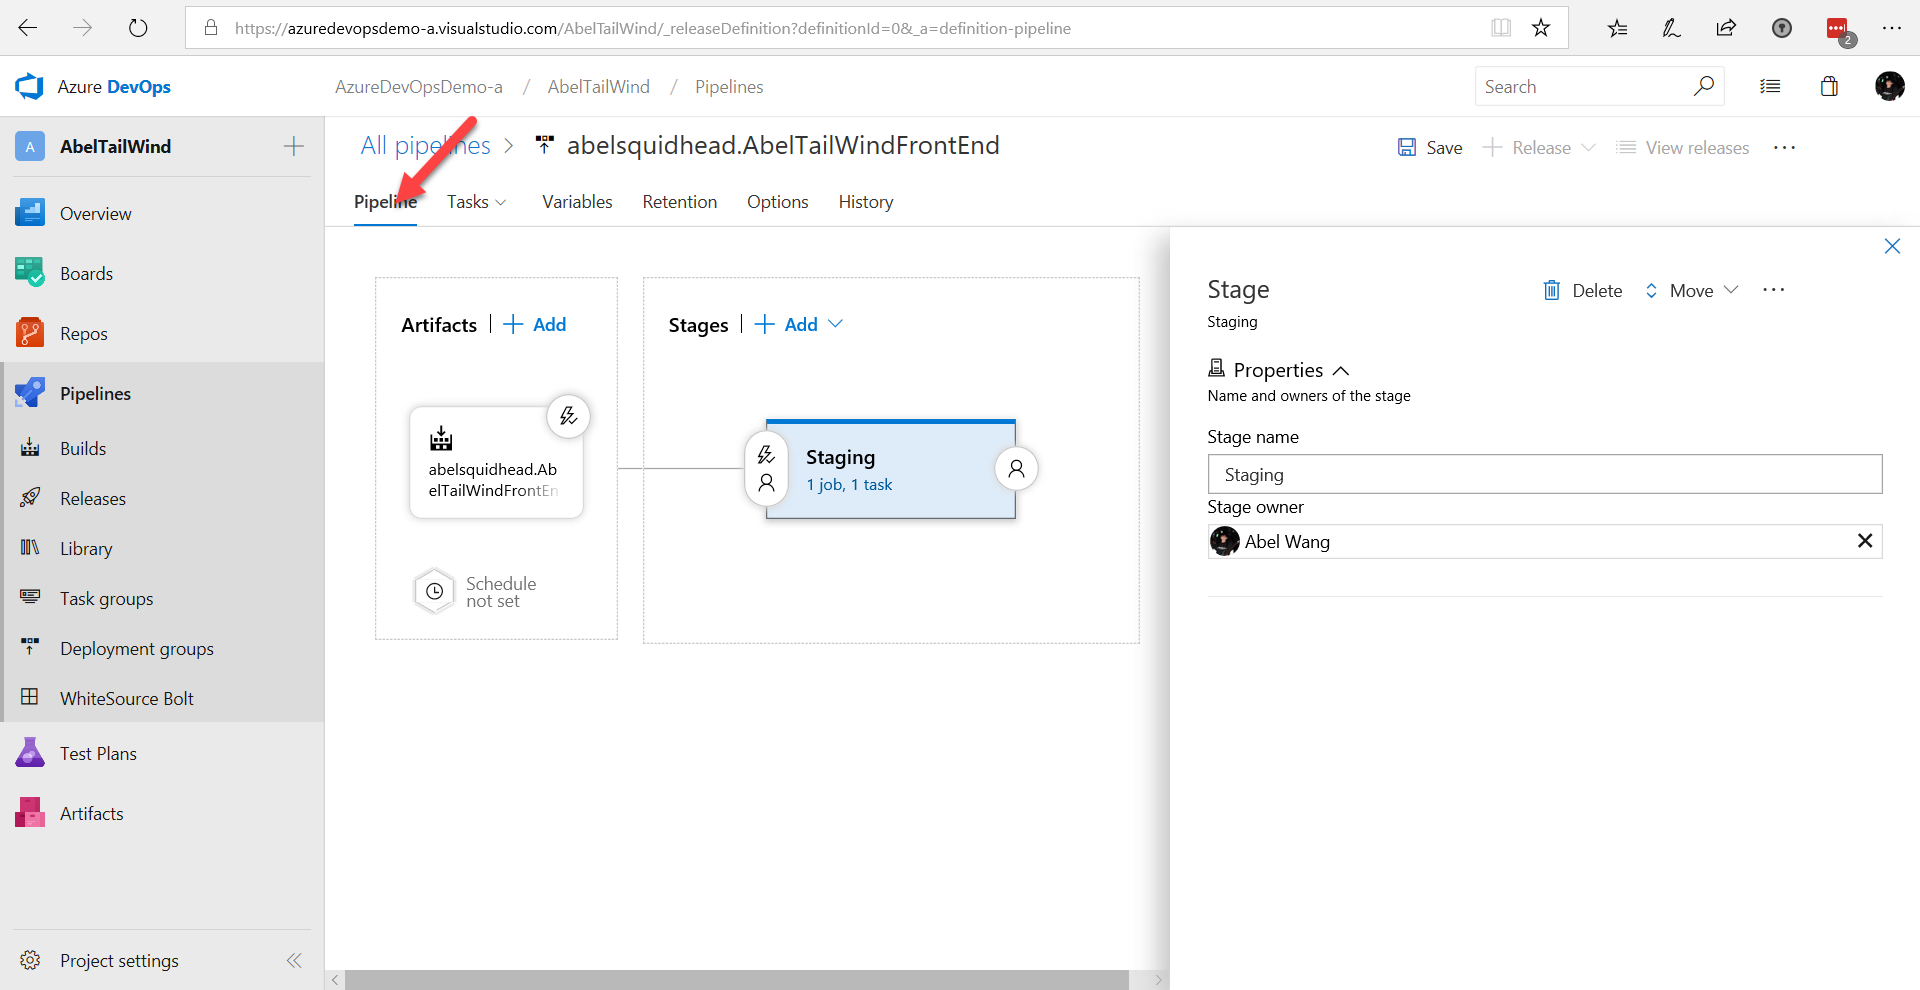The height and width of the screenshot is (990, 1920).
Task: Expand the Tasks dropdown tab
Action: pyautogui.click(x=476, y=202)
